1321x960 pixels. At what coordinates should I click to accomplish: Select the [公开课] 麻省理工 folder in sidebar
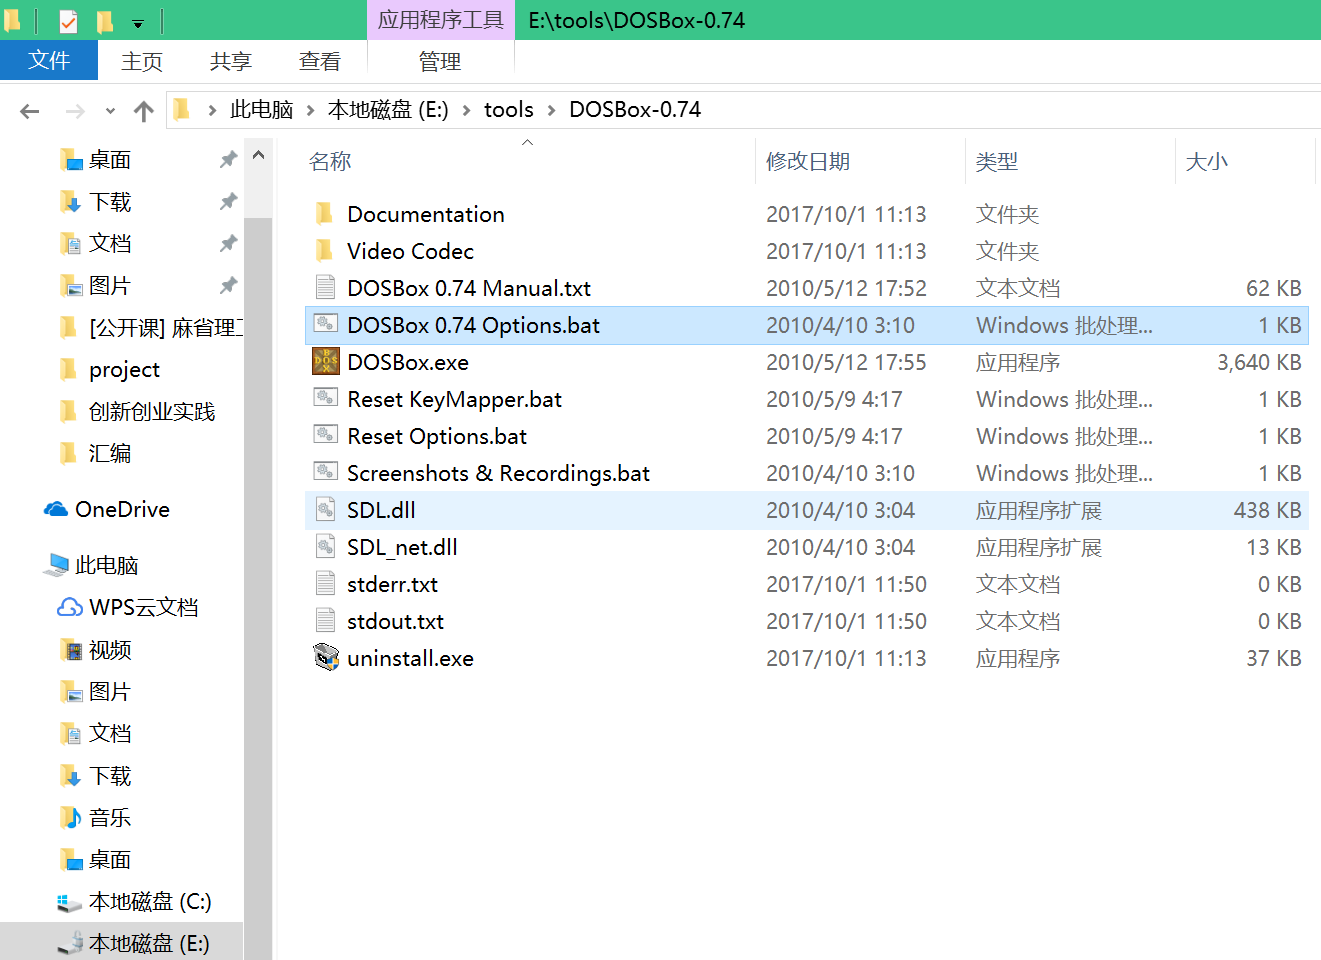[x=166, y=328]
